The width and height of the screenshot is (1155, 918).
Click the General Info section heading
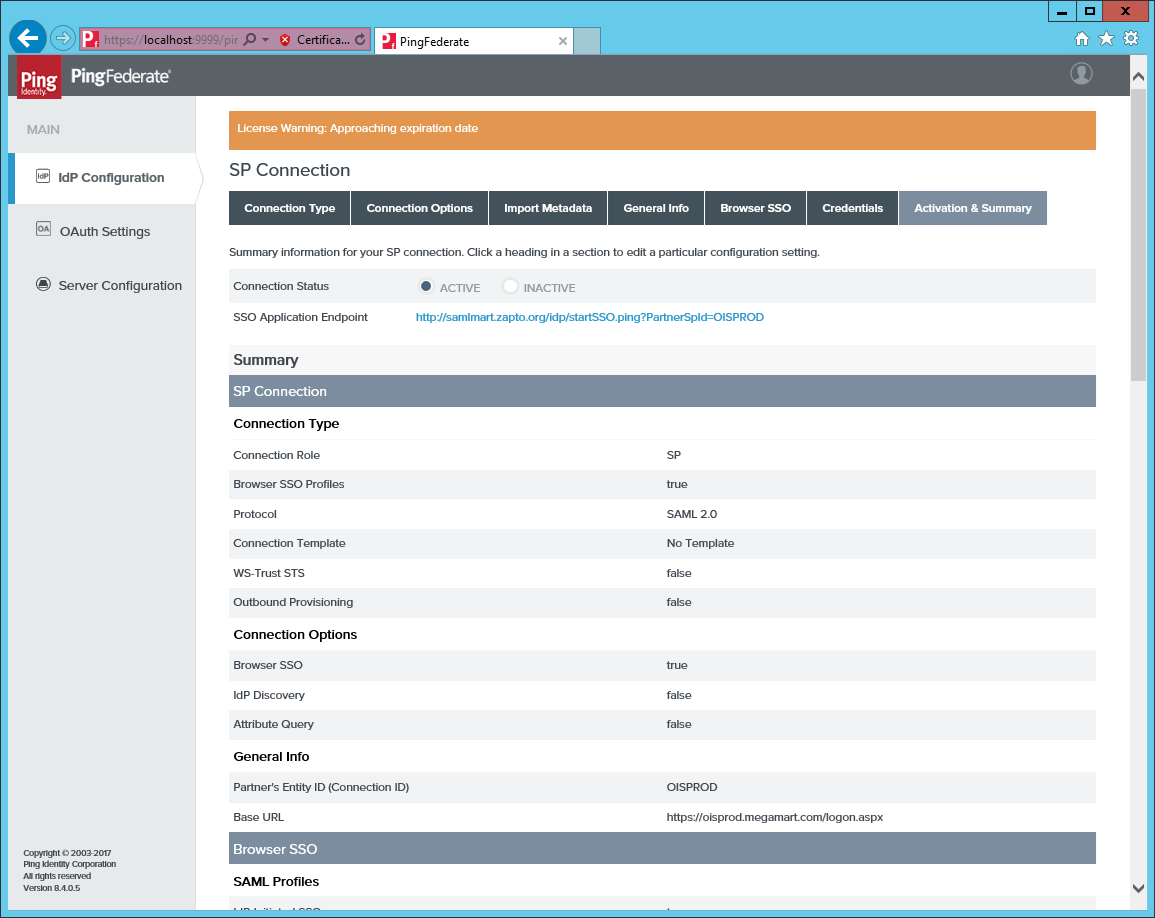[271, 757]
